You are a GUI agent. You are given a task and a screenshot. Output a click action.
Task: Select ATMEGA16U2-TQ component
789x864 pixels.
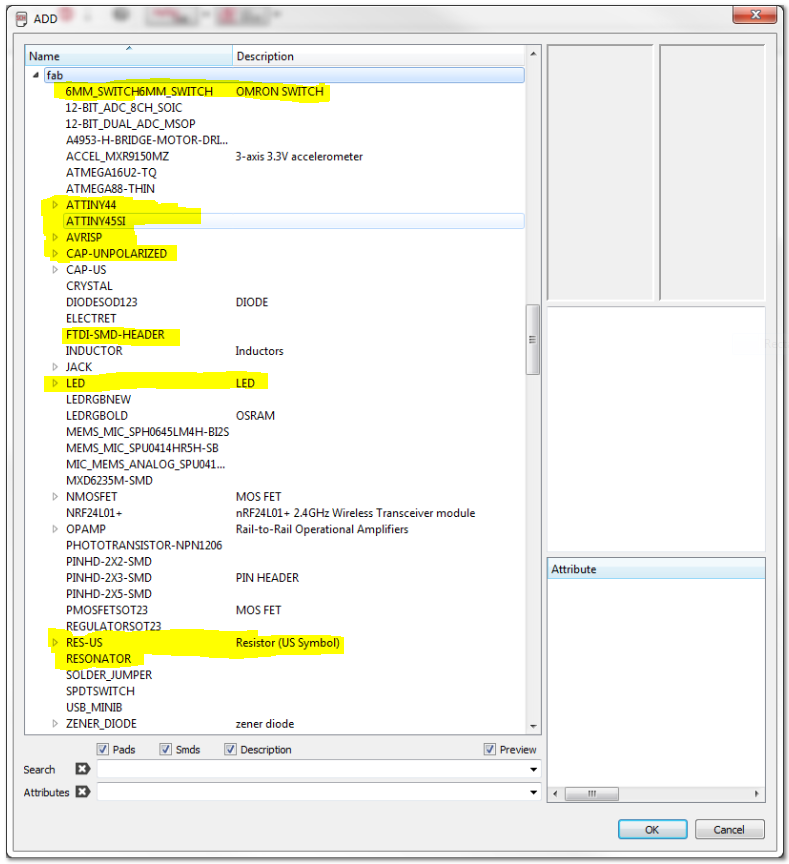pos(111,172)
